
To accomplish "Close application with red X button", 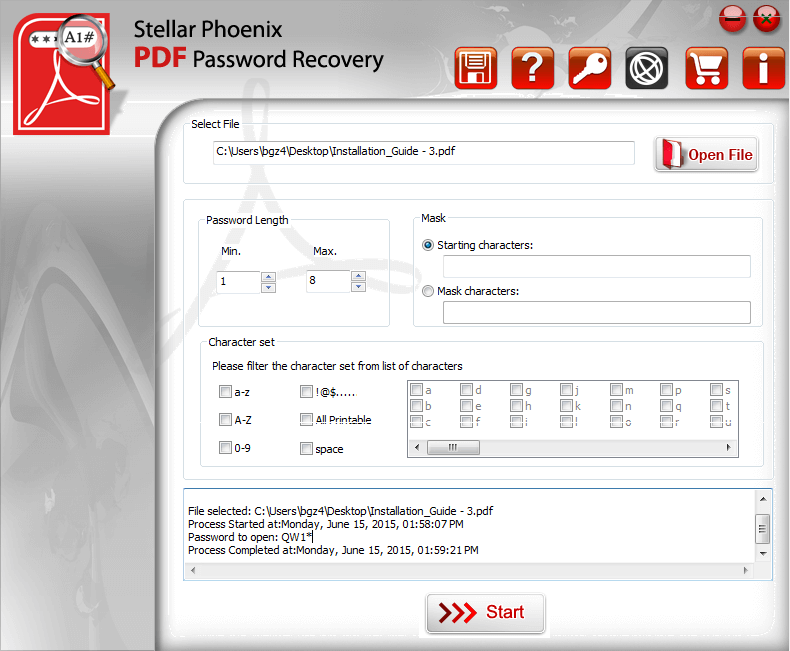I will [766, 19].
